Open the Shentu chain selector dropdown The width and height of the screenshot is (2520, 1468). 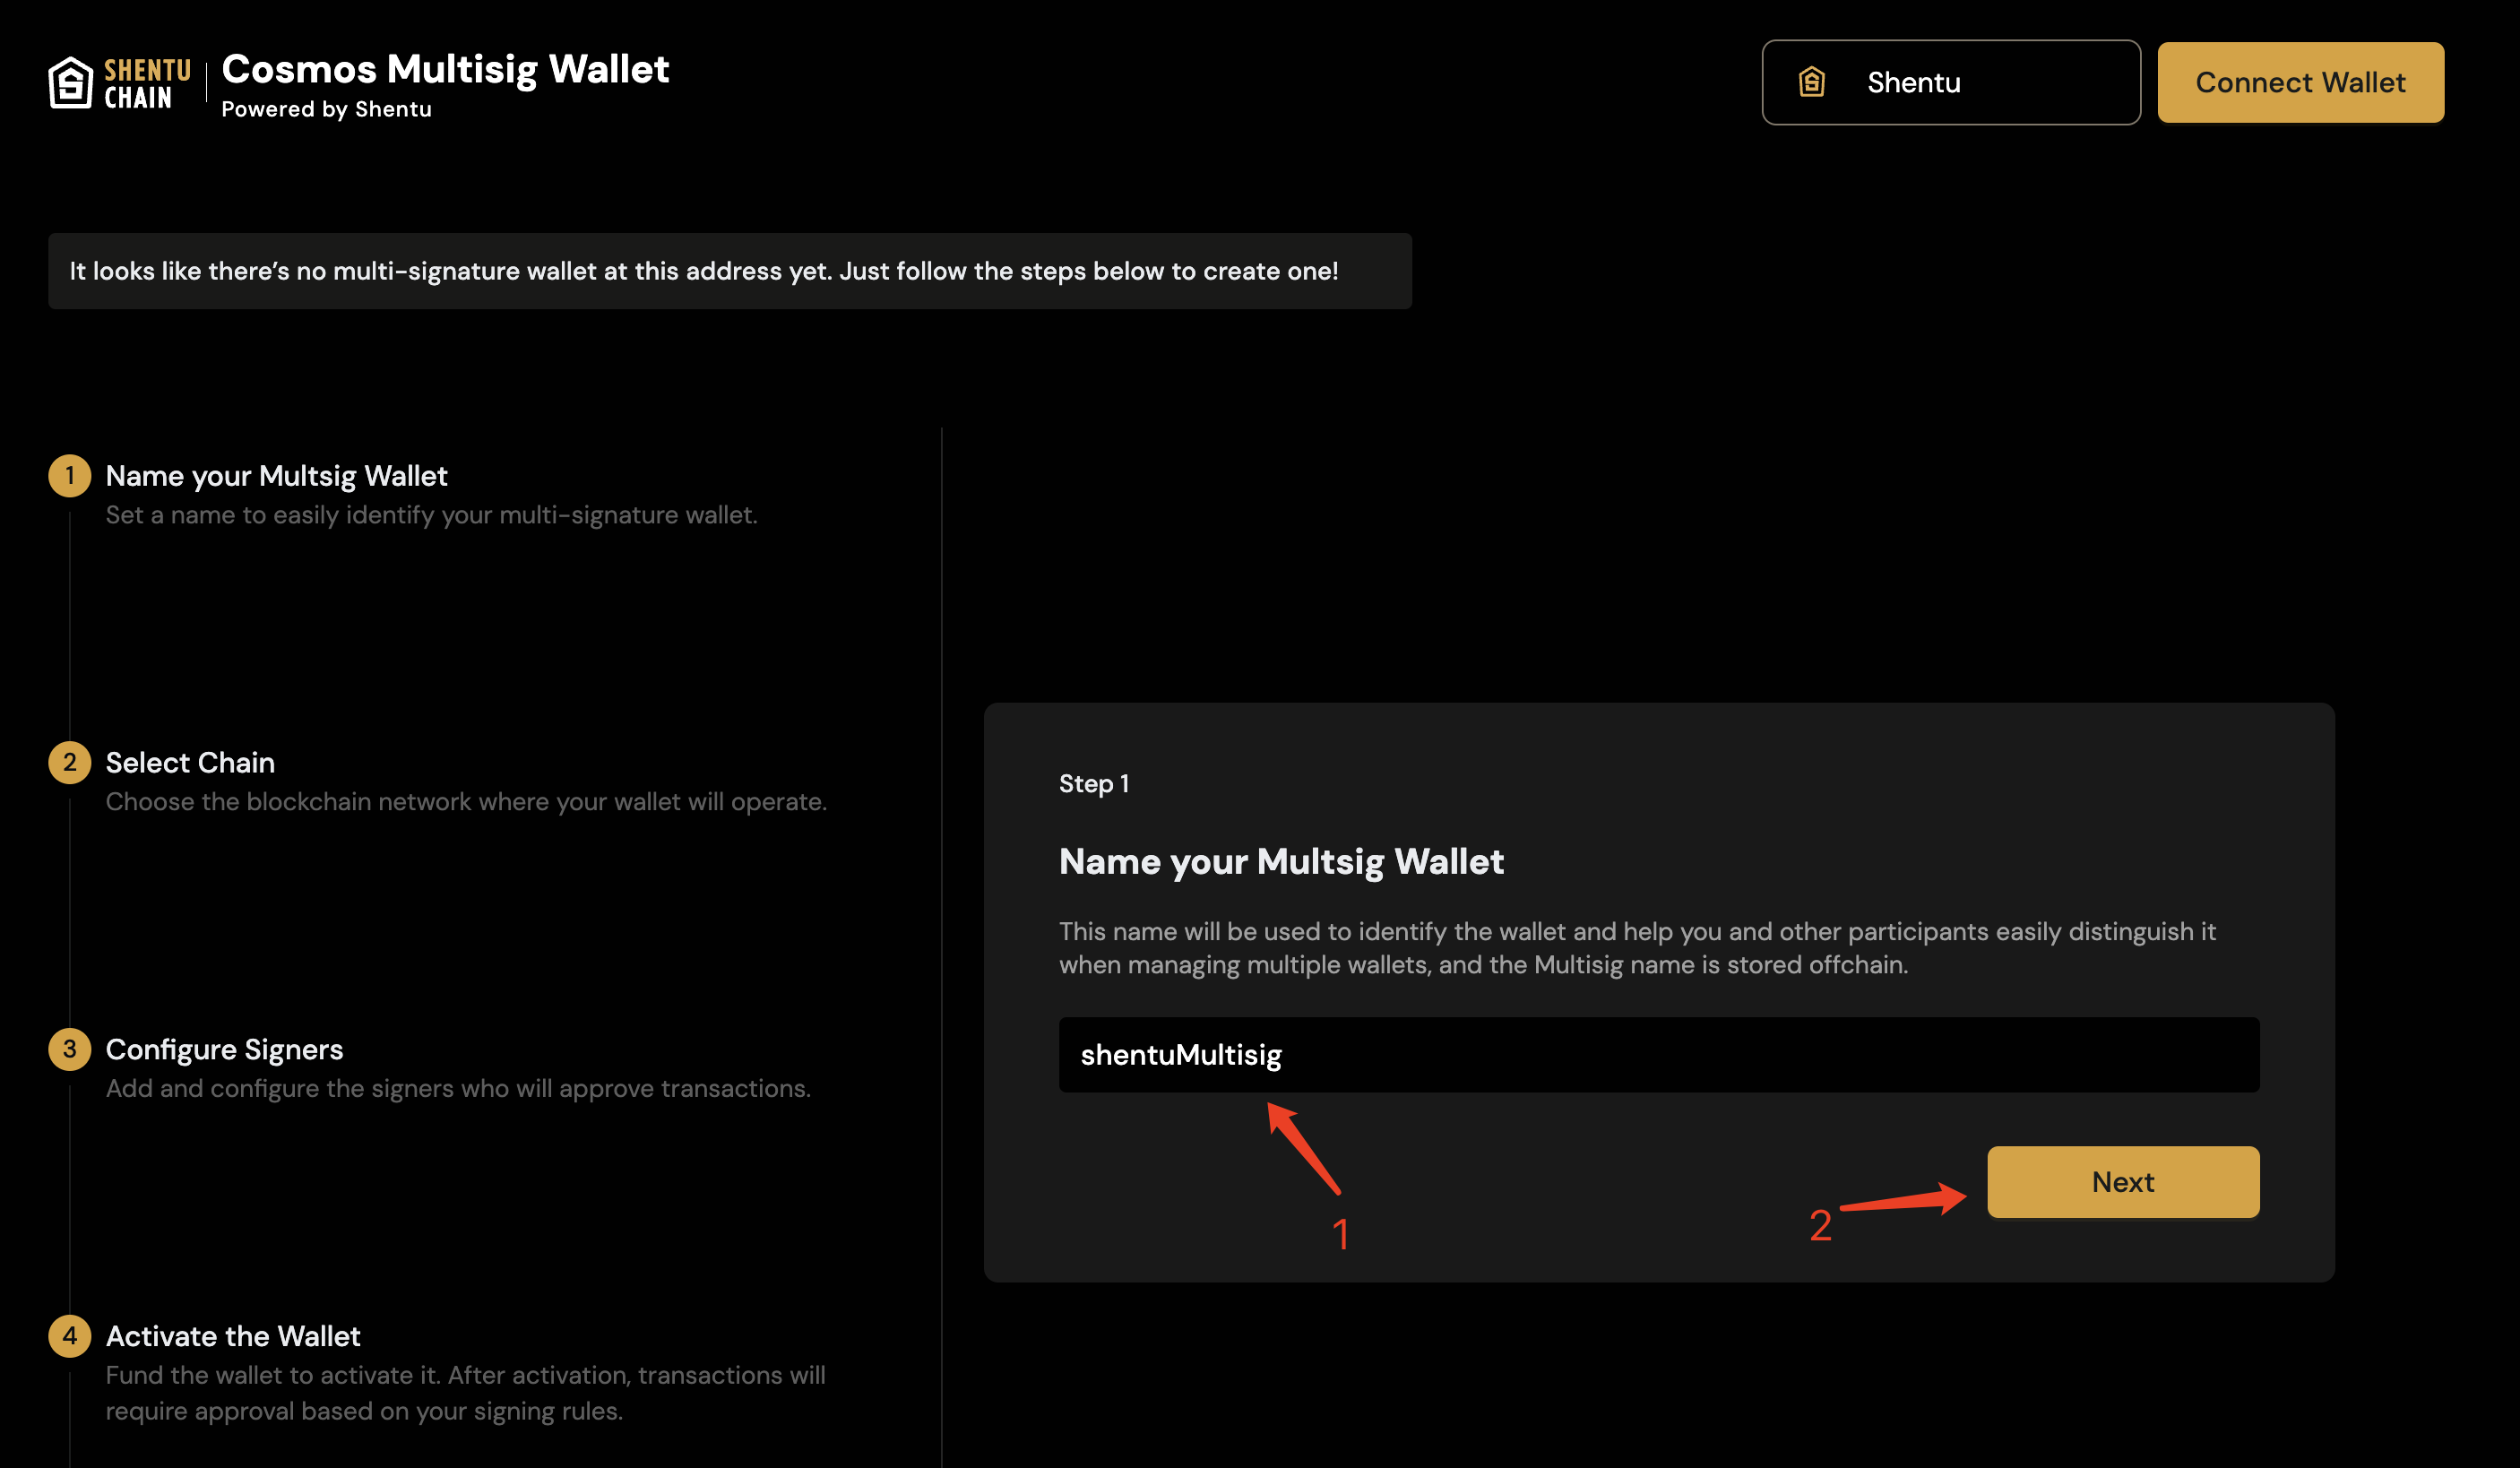[1950, 82]
